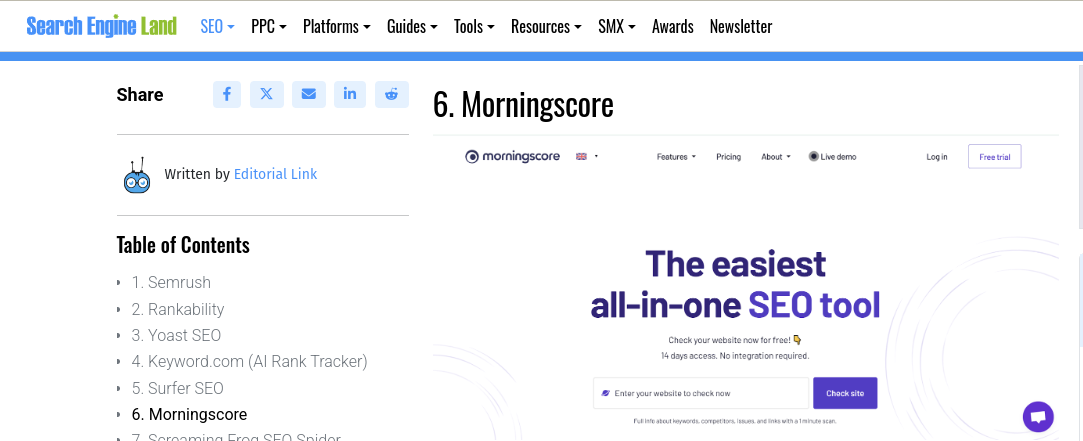This screenshot has width=1083, height=441.
Task: Click the Check site button
Action: point(845,393)
